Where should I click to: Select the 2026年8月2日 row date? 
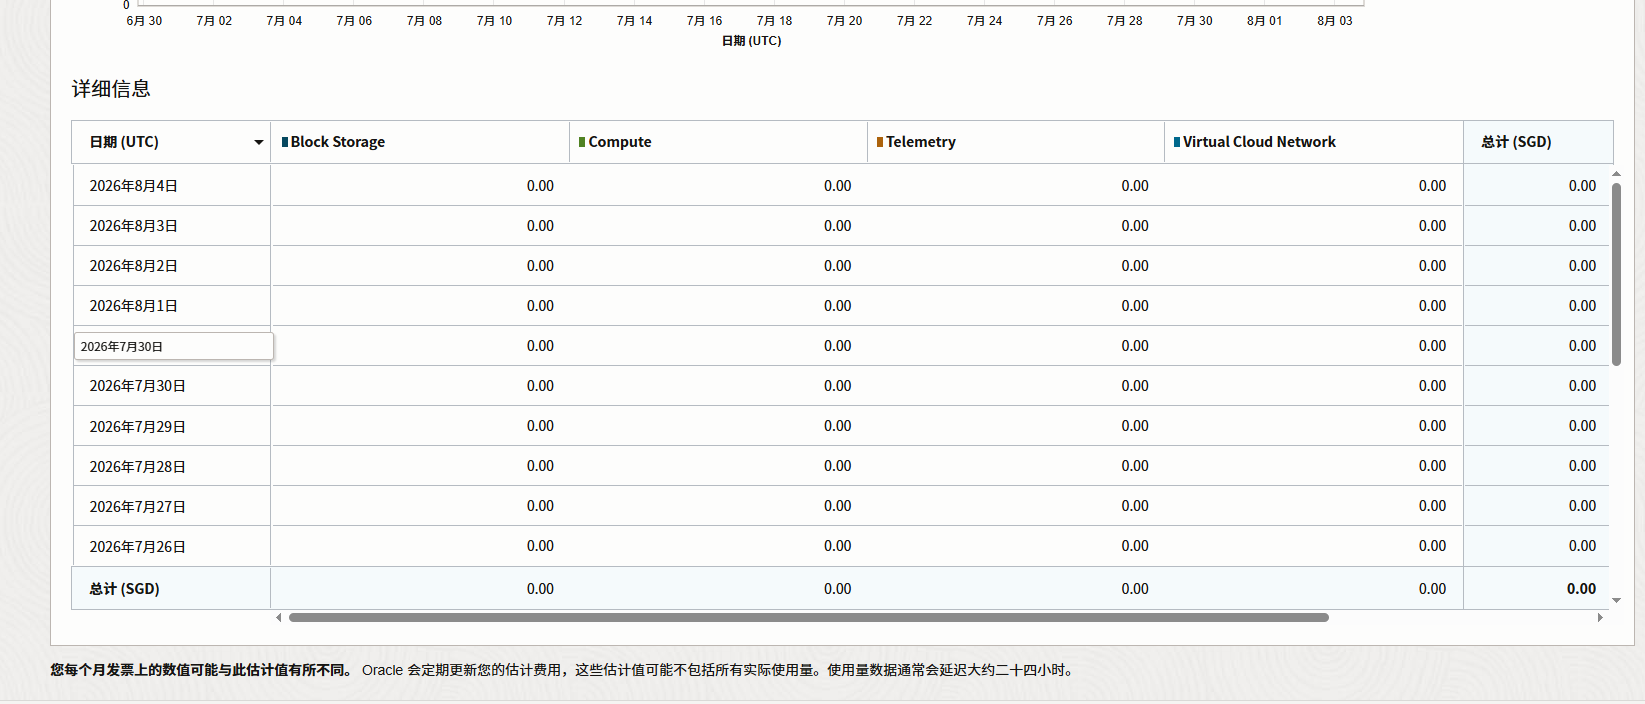click(134, 266)
